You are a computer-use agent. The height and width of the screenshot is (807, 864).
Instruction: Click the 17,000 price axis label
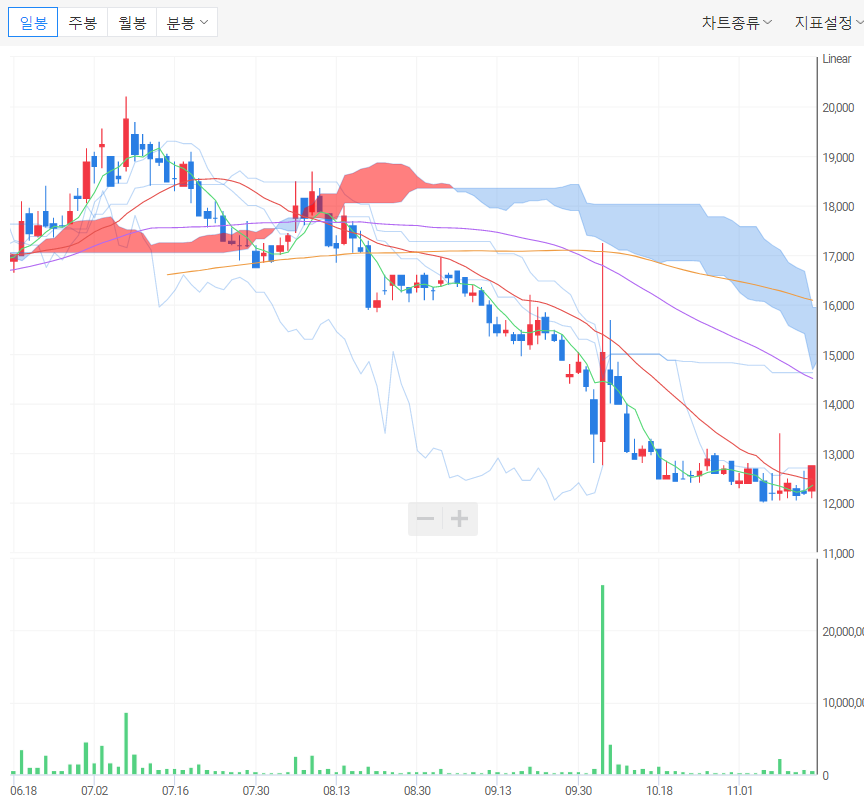(838, 256)
